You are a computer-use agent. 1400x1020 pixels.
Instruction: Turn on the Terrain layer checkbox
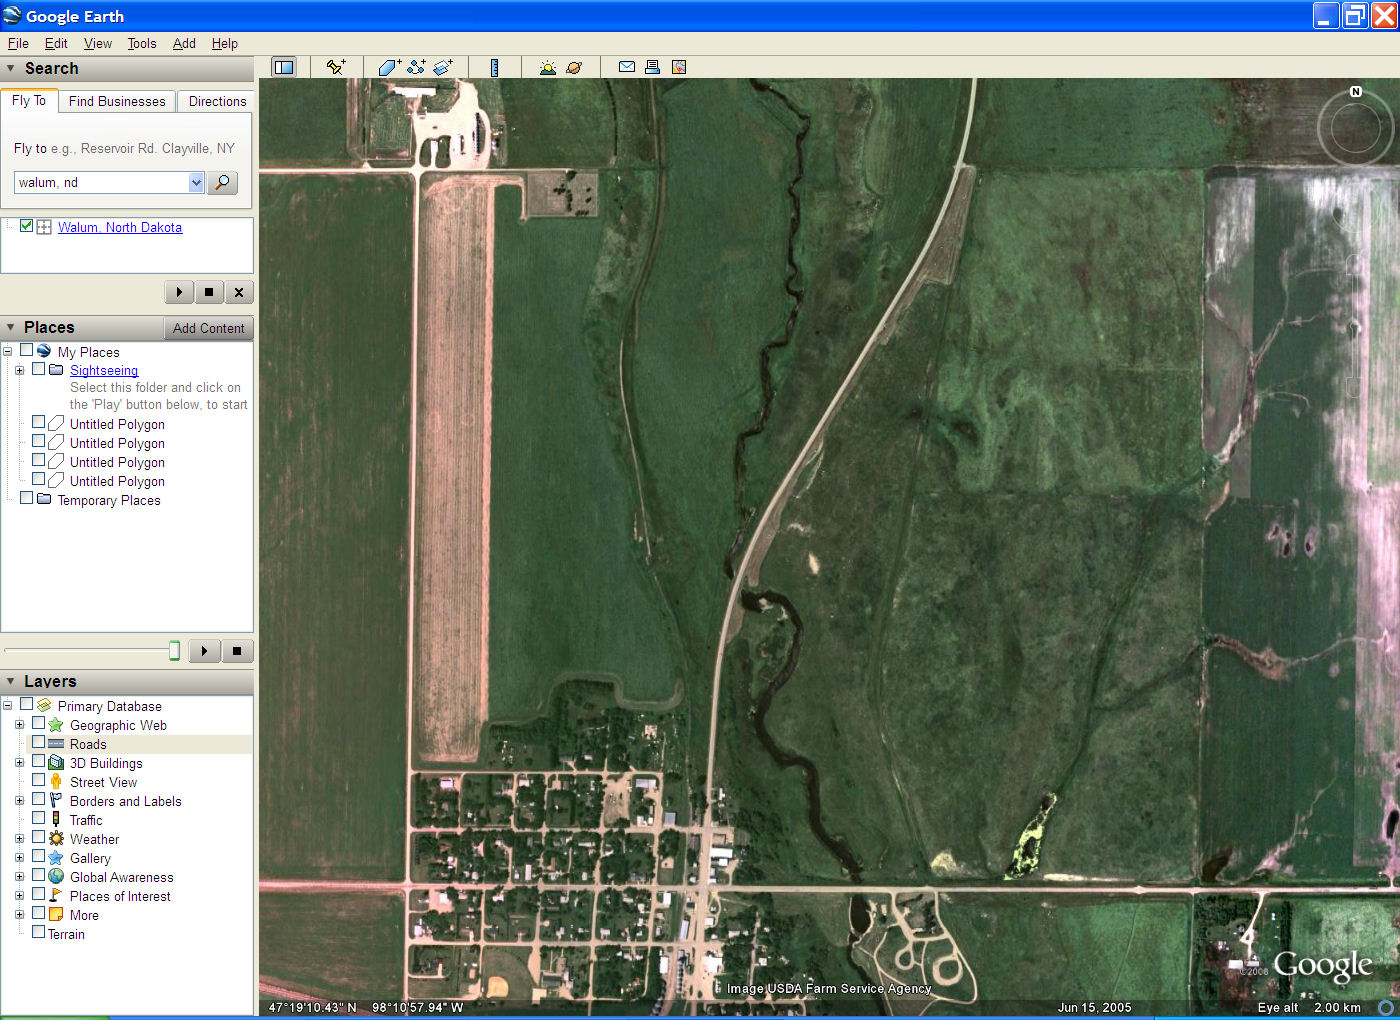(x=39, y=932)
